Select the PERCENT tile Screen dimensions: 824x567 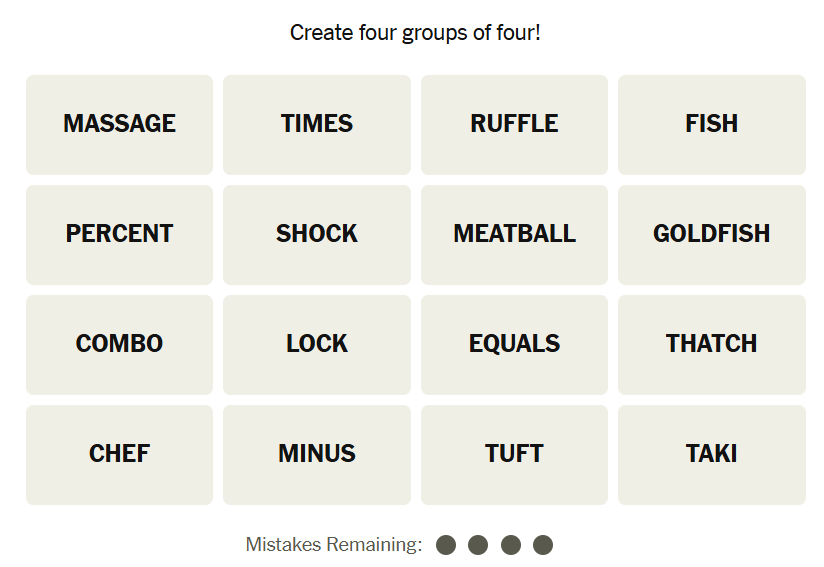pyautogui.click(x=119, y=234)
